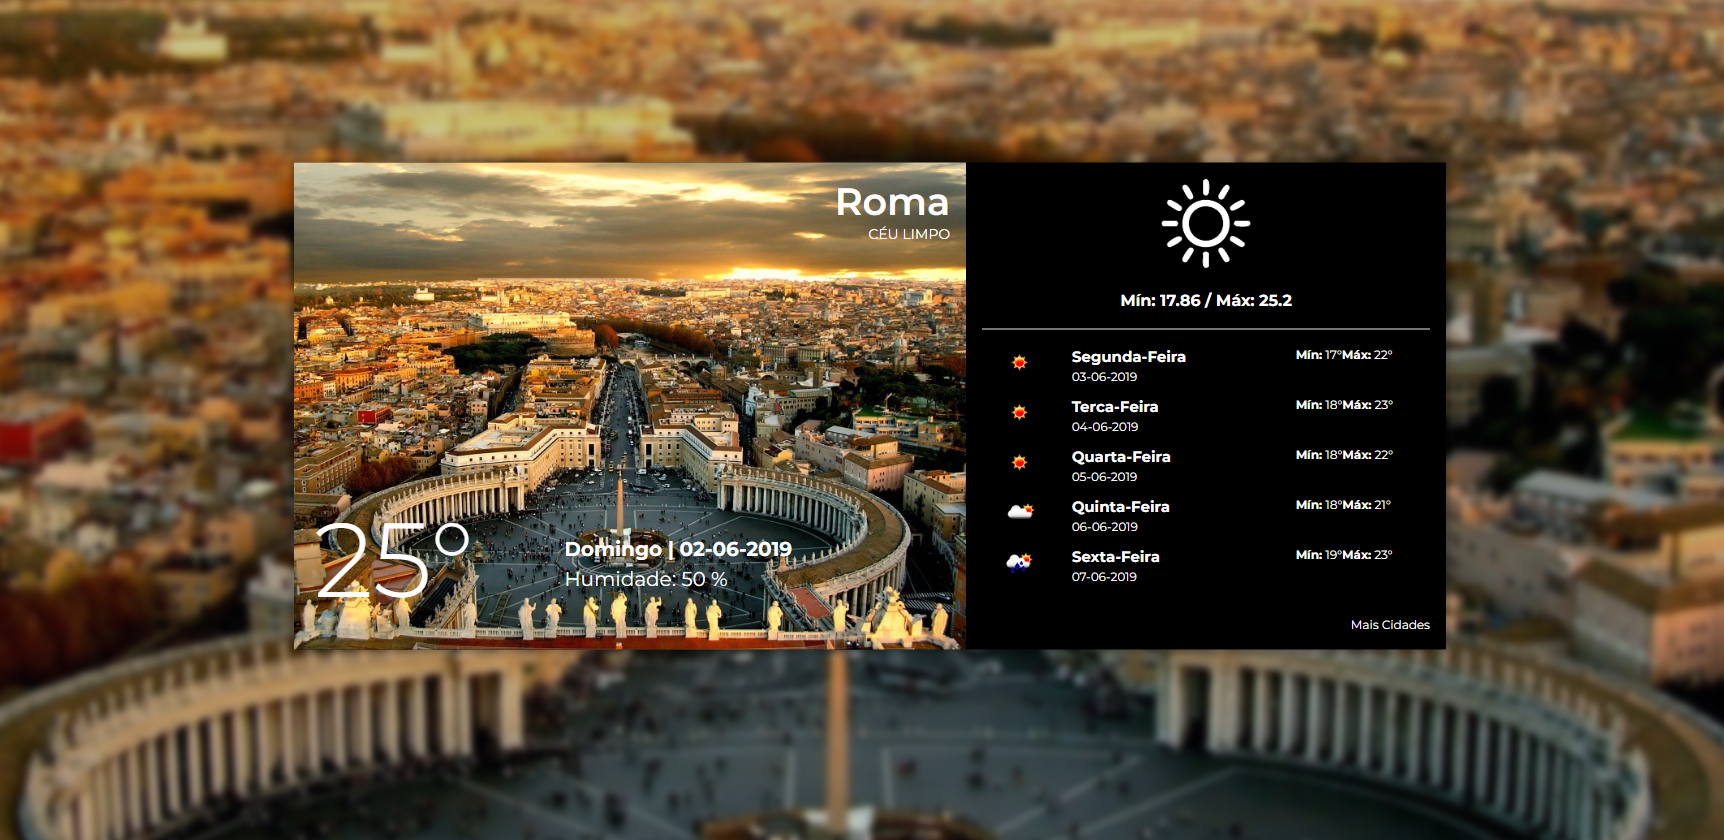Click the CÉU LIMPO condition text
This screenshot has height=840, width=1724.
909,234
